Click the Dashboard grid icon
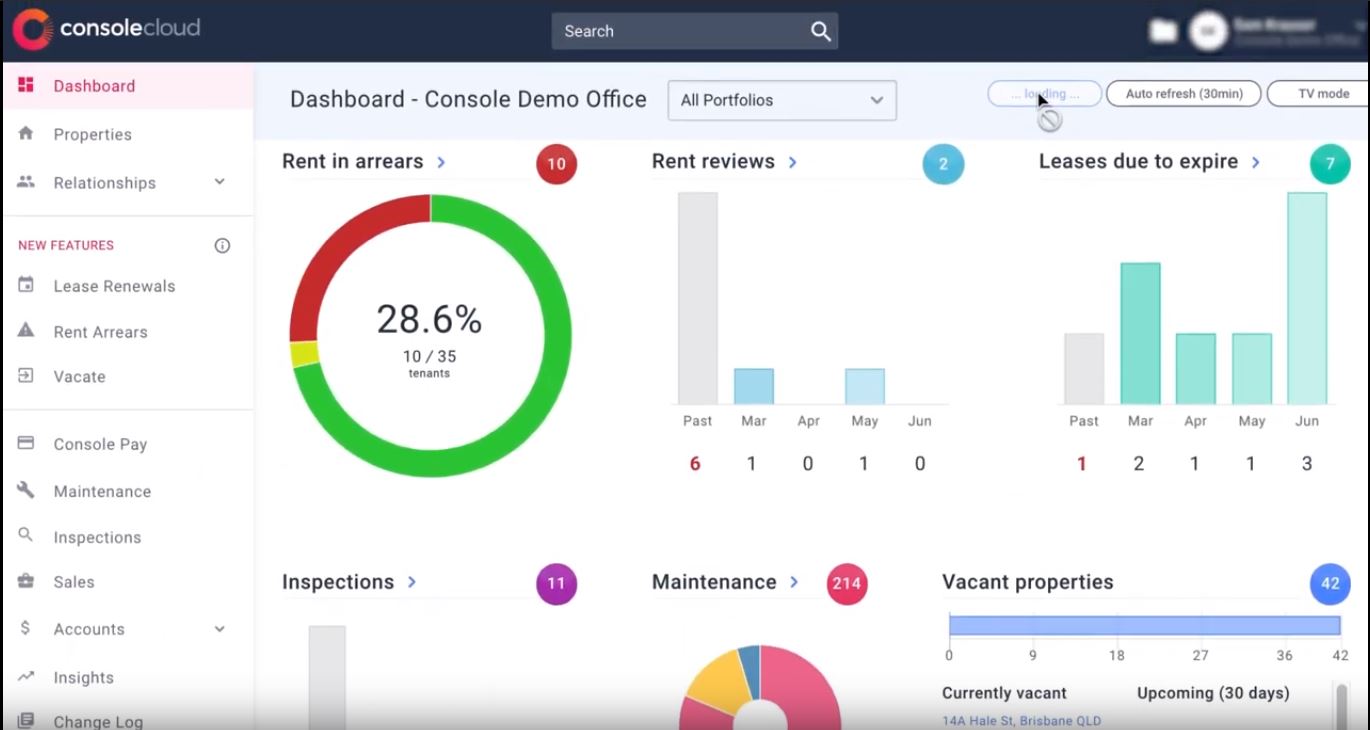The image size is (1370, 730). pyautogui.click(x=27, y=85)
